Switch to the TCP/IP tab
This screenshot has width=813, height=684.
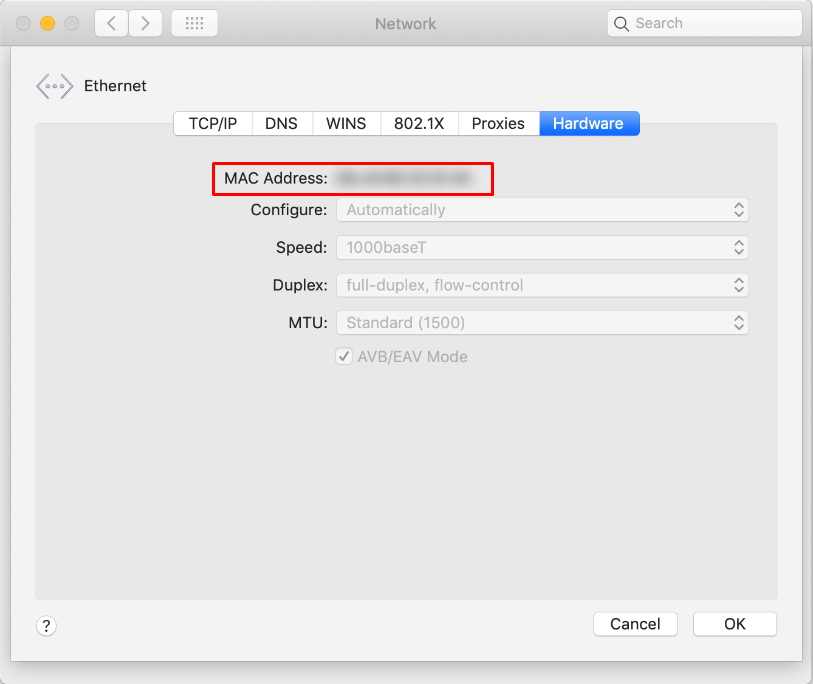[212, 123]
